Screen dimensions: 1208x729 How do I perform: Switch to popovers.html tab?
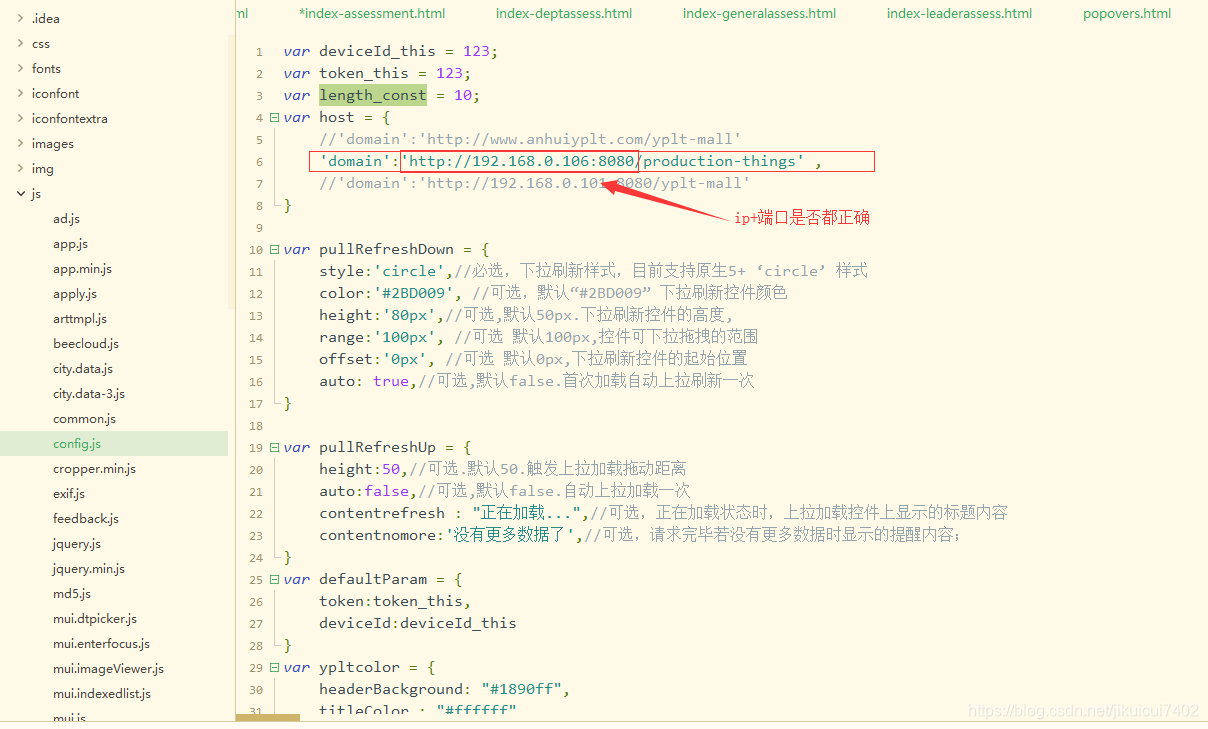1127,14
